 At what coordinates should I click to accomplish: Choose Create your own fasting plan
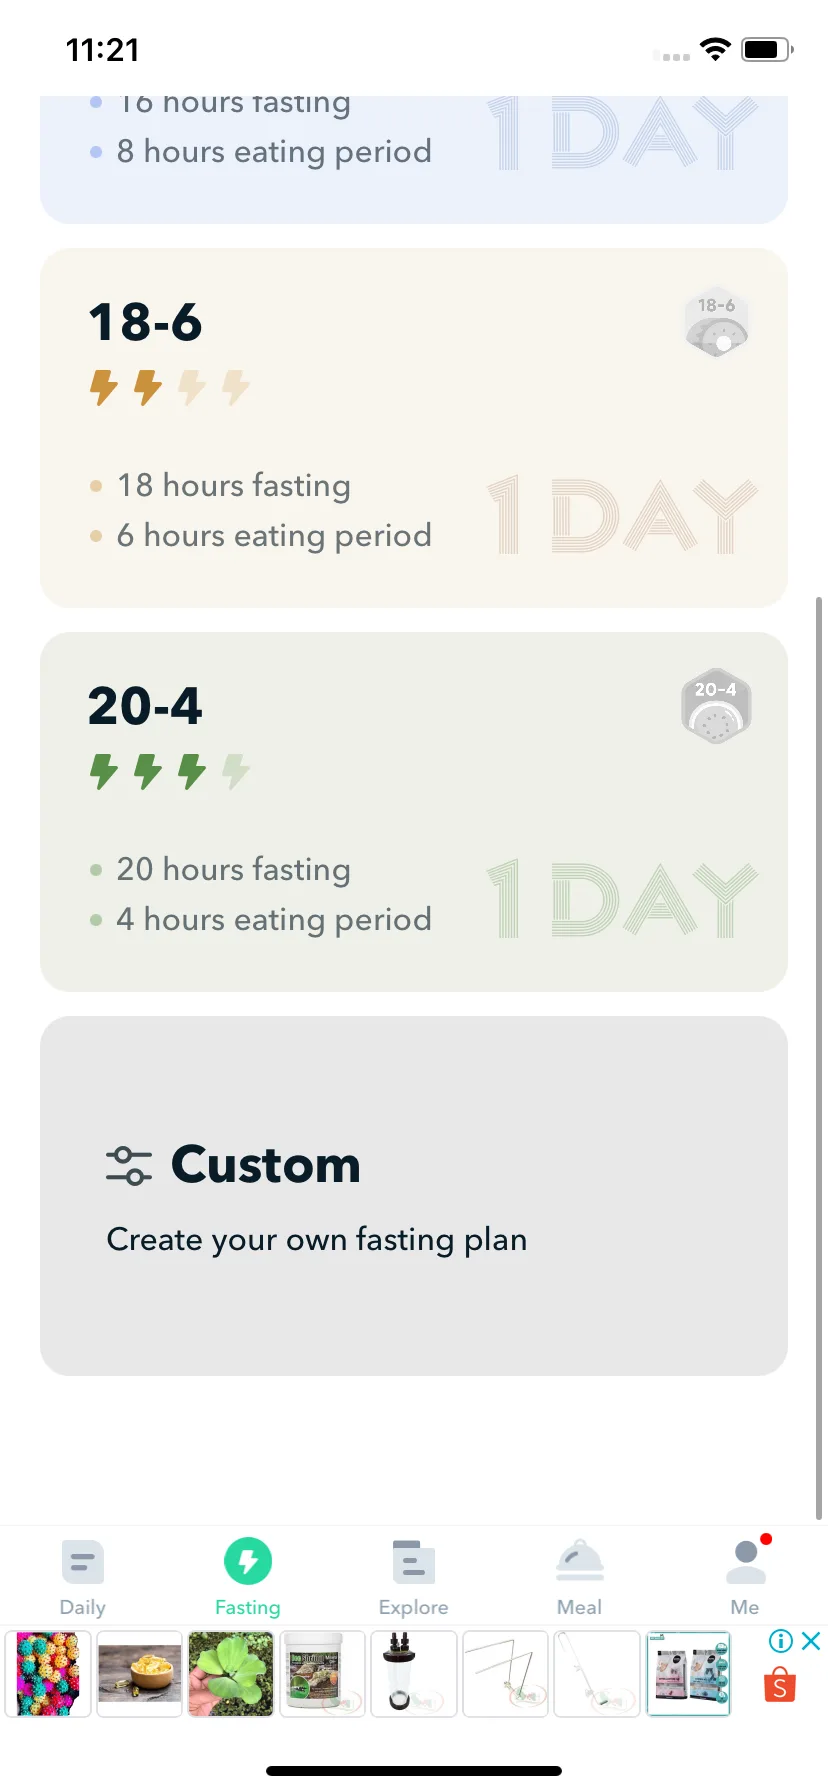(317, 1239)
